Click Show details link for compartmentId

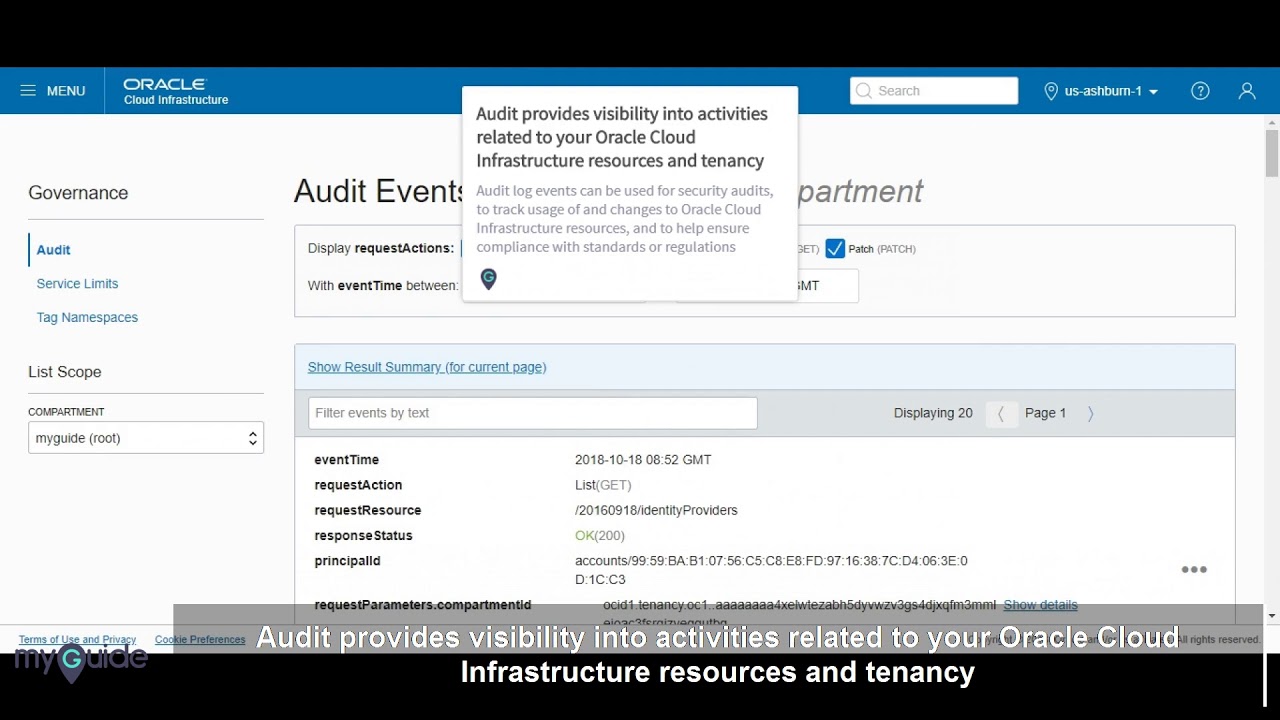pos(1040,605)
